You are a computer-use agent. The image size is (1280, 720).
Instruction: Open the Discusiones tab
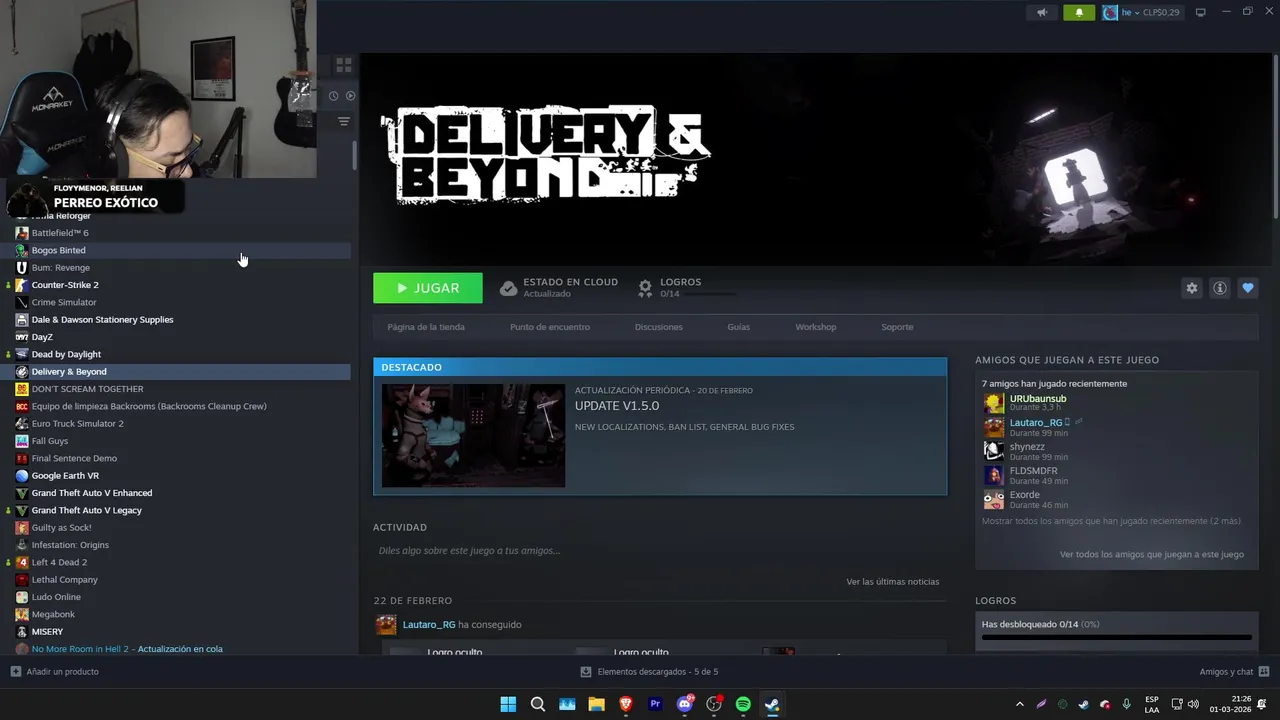659,327
